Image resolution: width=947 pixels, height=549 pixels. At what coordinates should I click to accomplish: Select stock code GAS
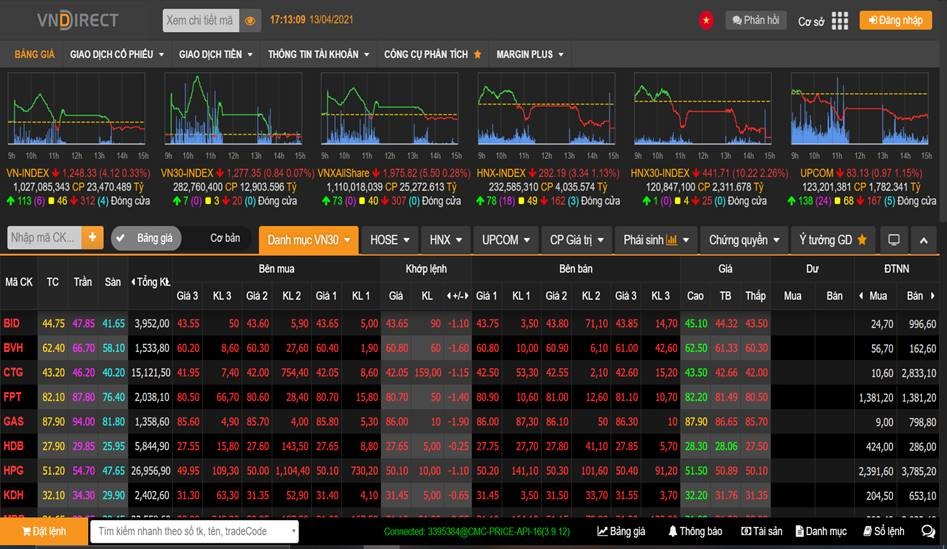tap(13, 422)
